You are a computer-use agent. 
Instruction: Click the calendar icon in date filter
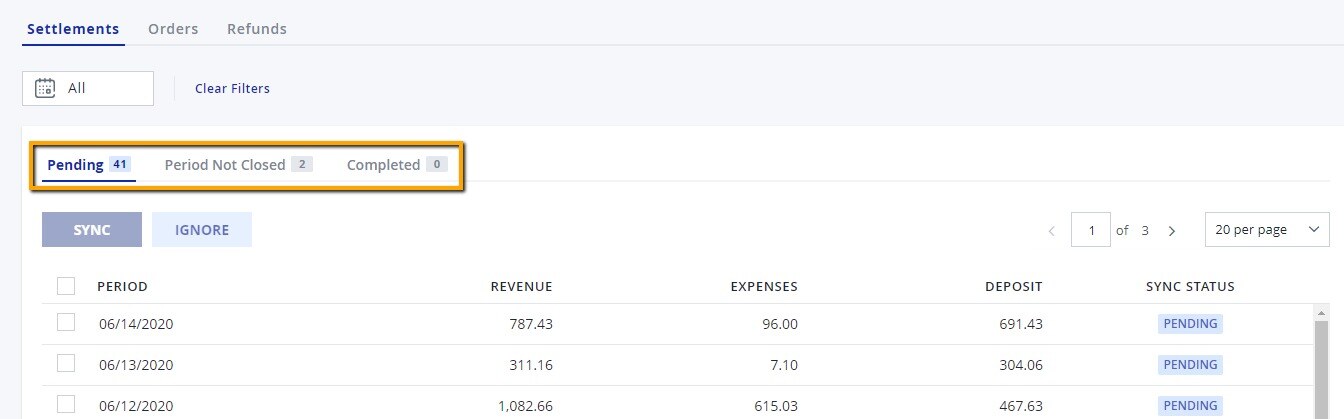(45, 88)
